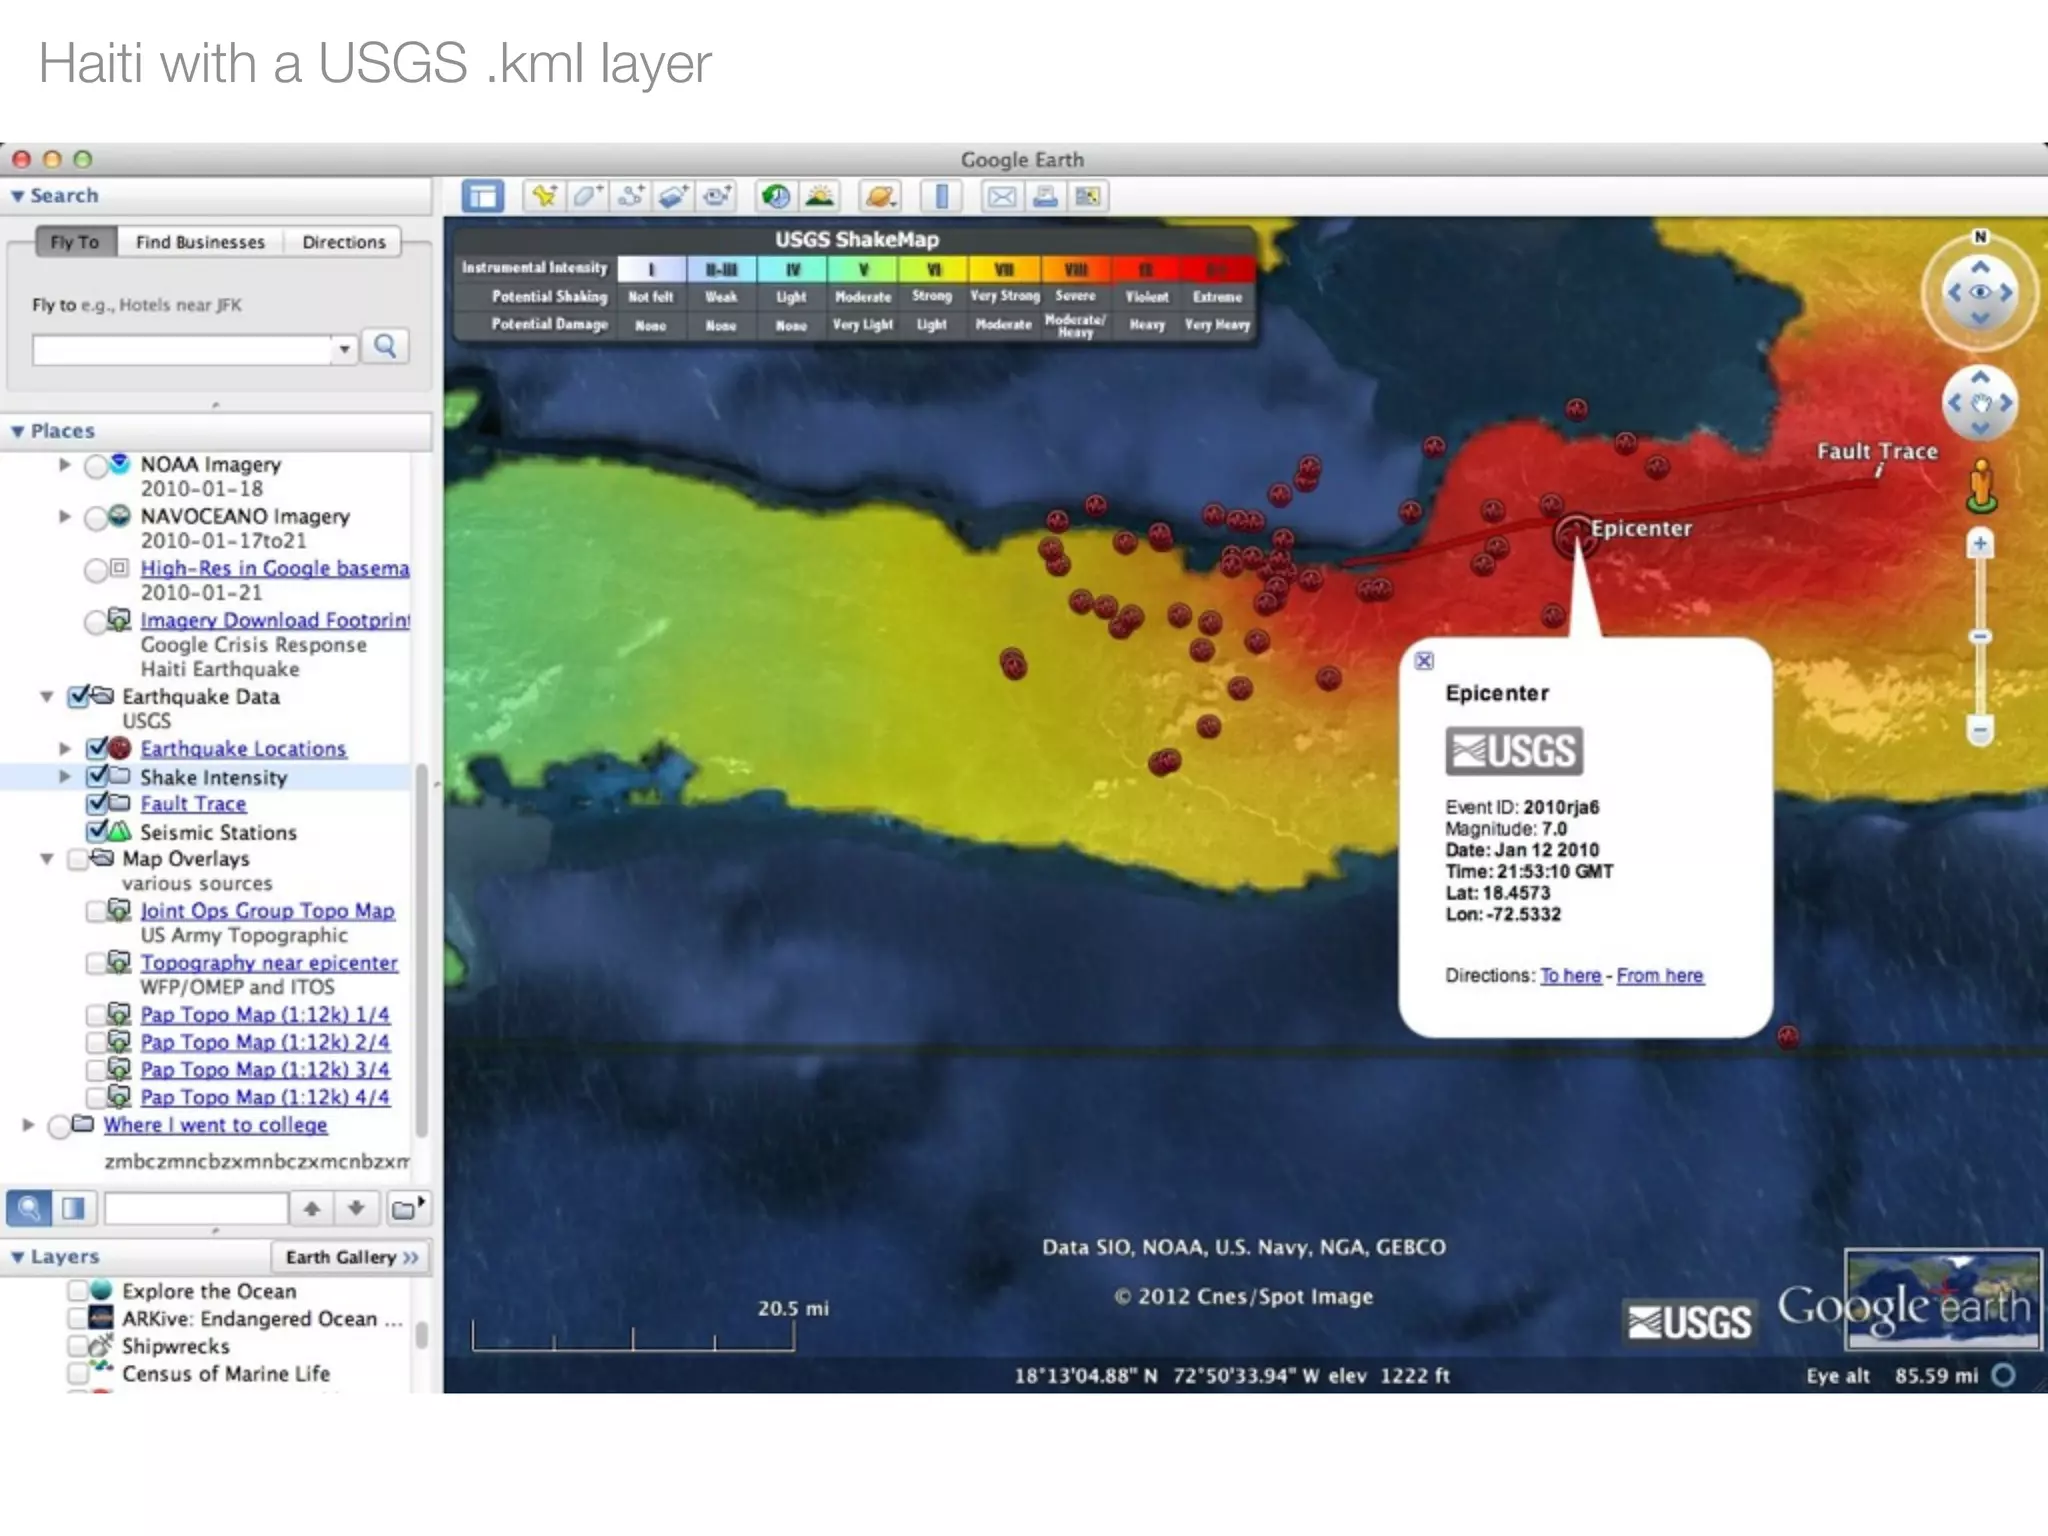The width and height of the screenshot is (2048, 1536).
Task: Zoom in with the plus button
Action: [1980, 544]
